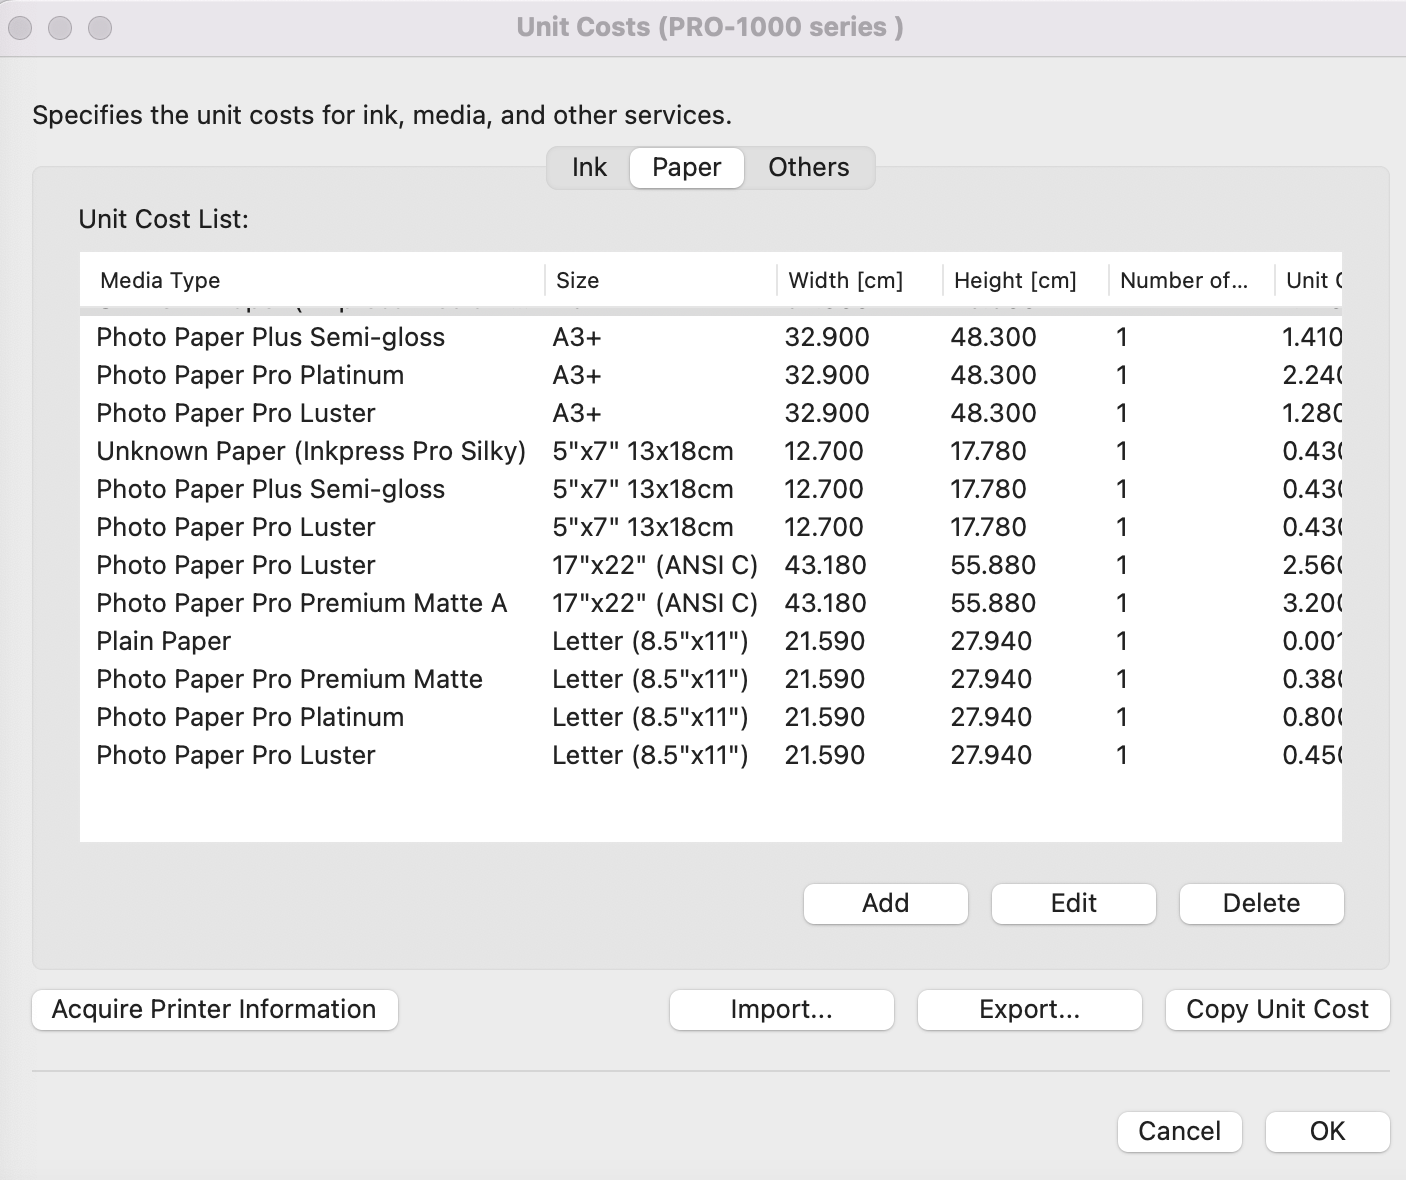Click Acquire Printer Information
Screen dimensions: 1406x1180
[214, 1009]
